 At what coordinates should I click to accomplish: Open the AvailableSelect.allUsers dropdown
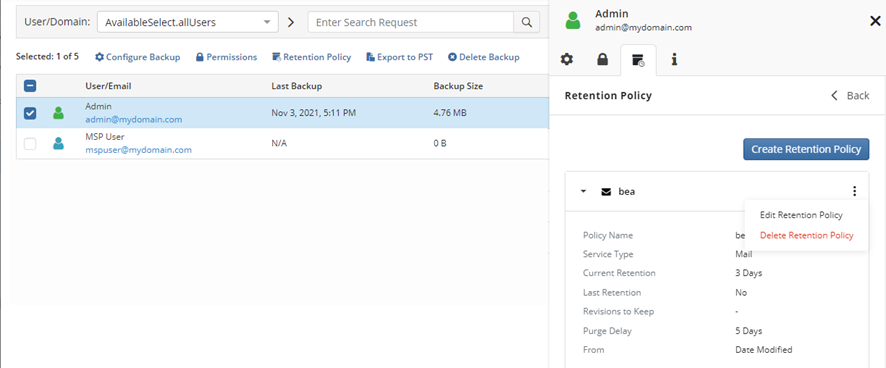(188, 23)
